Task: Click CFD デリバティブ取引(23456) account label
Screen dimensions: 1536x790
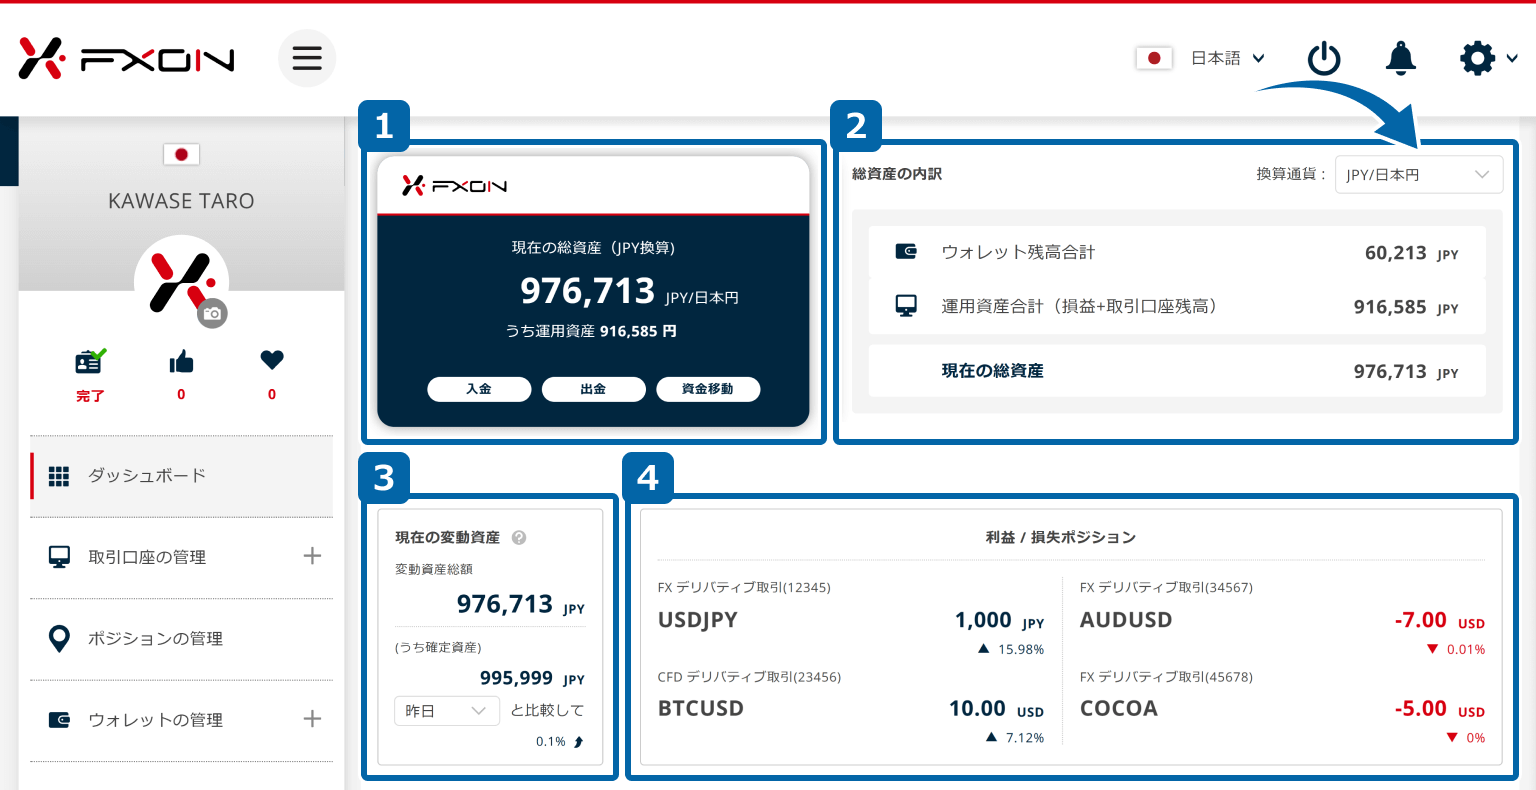Action: [x=749, y=677]
